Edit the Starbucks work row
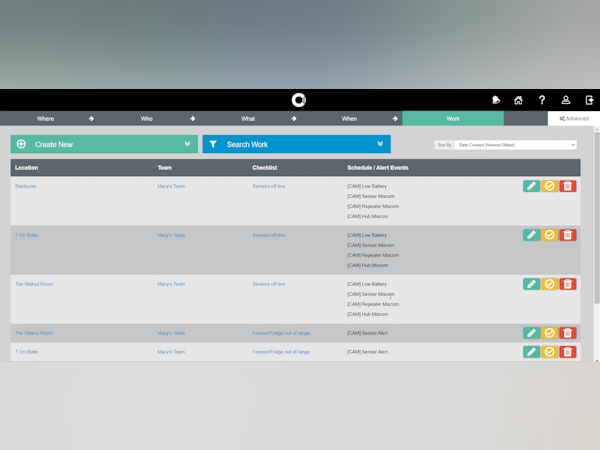600x450 pixels. click(x=532, y=186)
